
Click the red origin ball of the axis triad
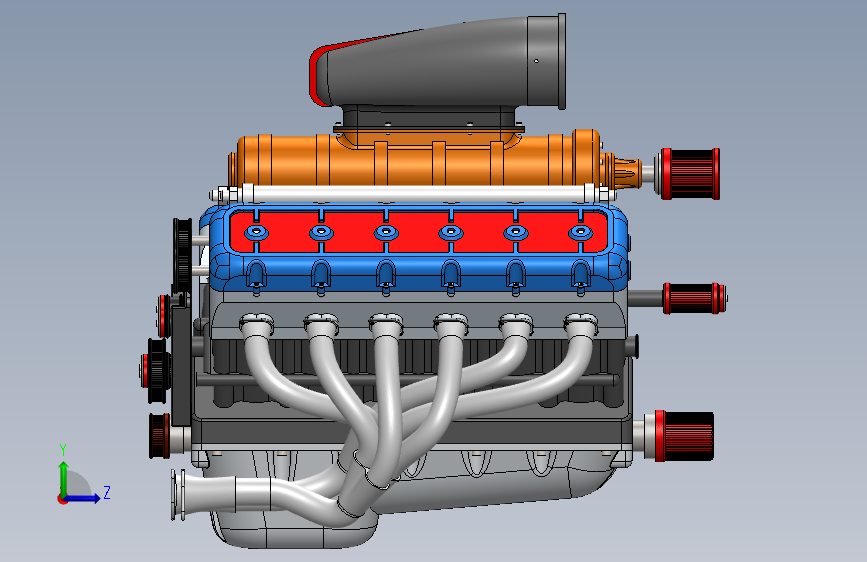62,499
